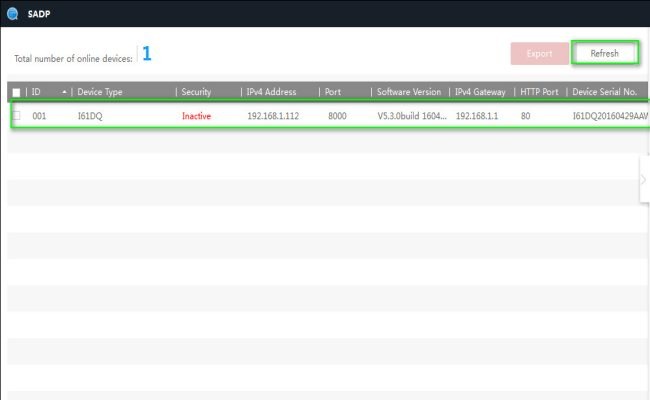Click the SADP logo icon in title bar
Image resolution: width=650 pixels, height=400 pixels.
pyautogui.click(x=10, y=13)
